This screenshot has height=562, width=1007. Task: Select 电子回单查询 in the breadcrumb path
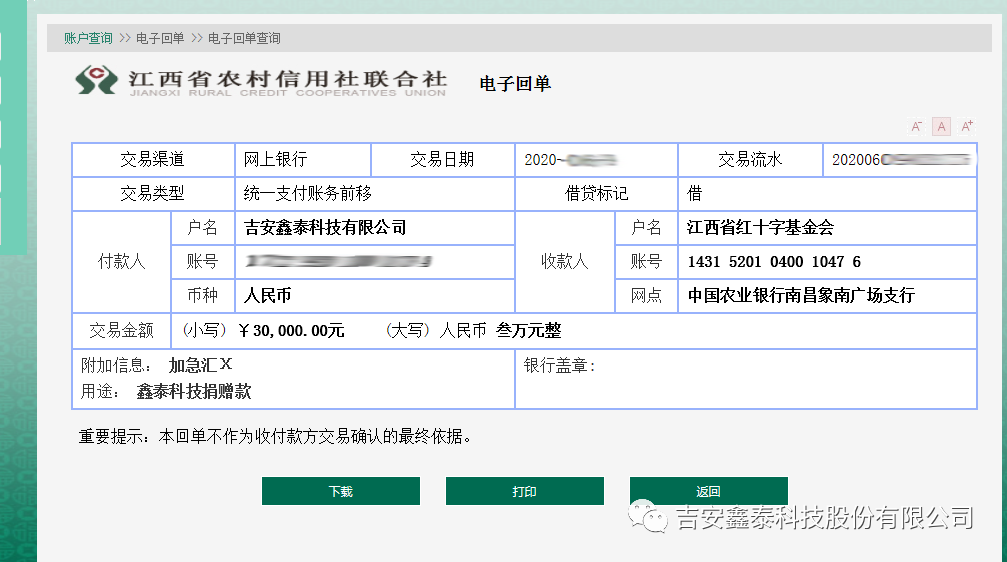pyautogui.click(x=244, y=38)
